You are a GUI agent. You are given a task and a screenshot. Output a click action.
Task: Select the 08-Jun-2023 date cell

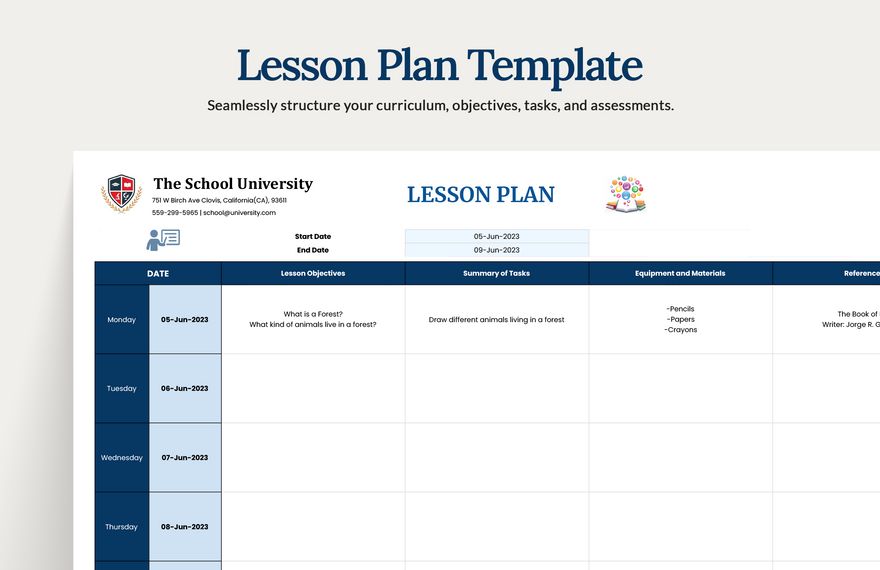click(185, 527)
